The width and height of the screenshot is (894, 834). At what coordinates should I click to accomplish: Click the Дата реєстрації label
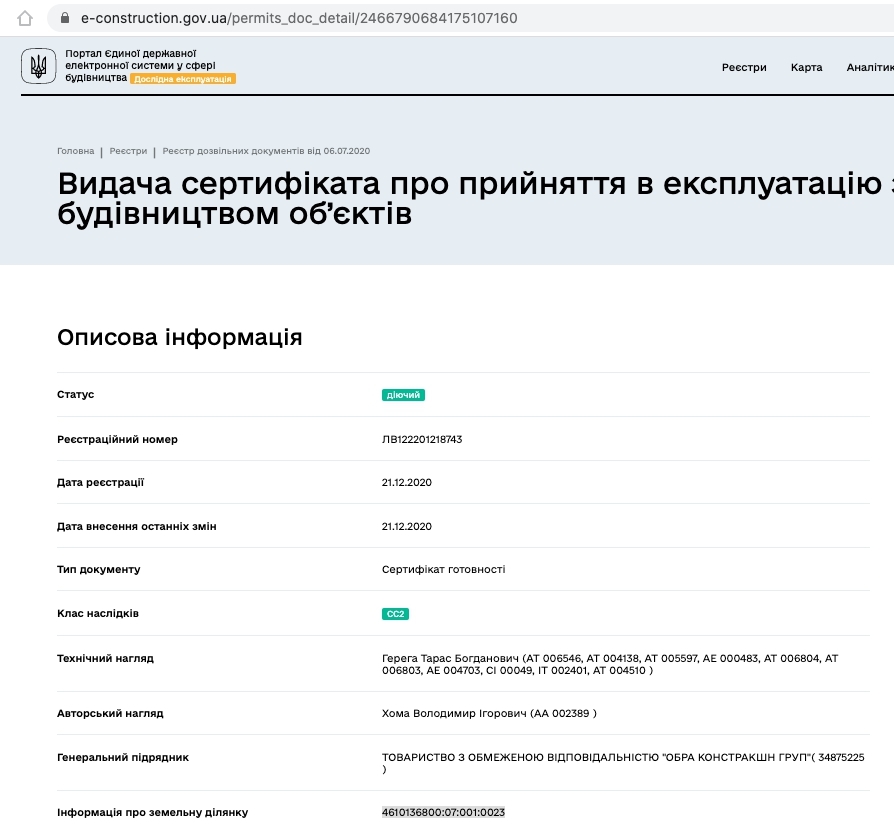coord(100,482)
